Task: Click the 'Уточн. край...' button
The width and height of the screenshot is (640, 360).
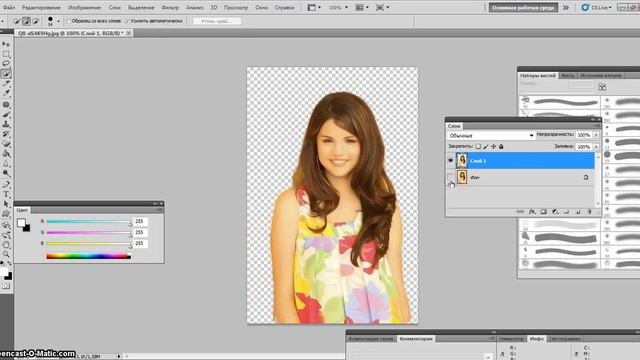Action: pos(217,21)
